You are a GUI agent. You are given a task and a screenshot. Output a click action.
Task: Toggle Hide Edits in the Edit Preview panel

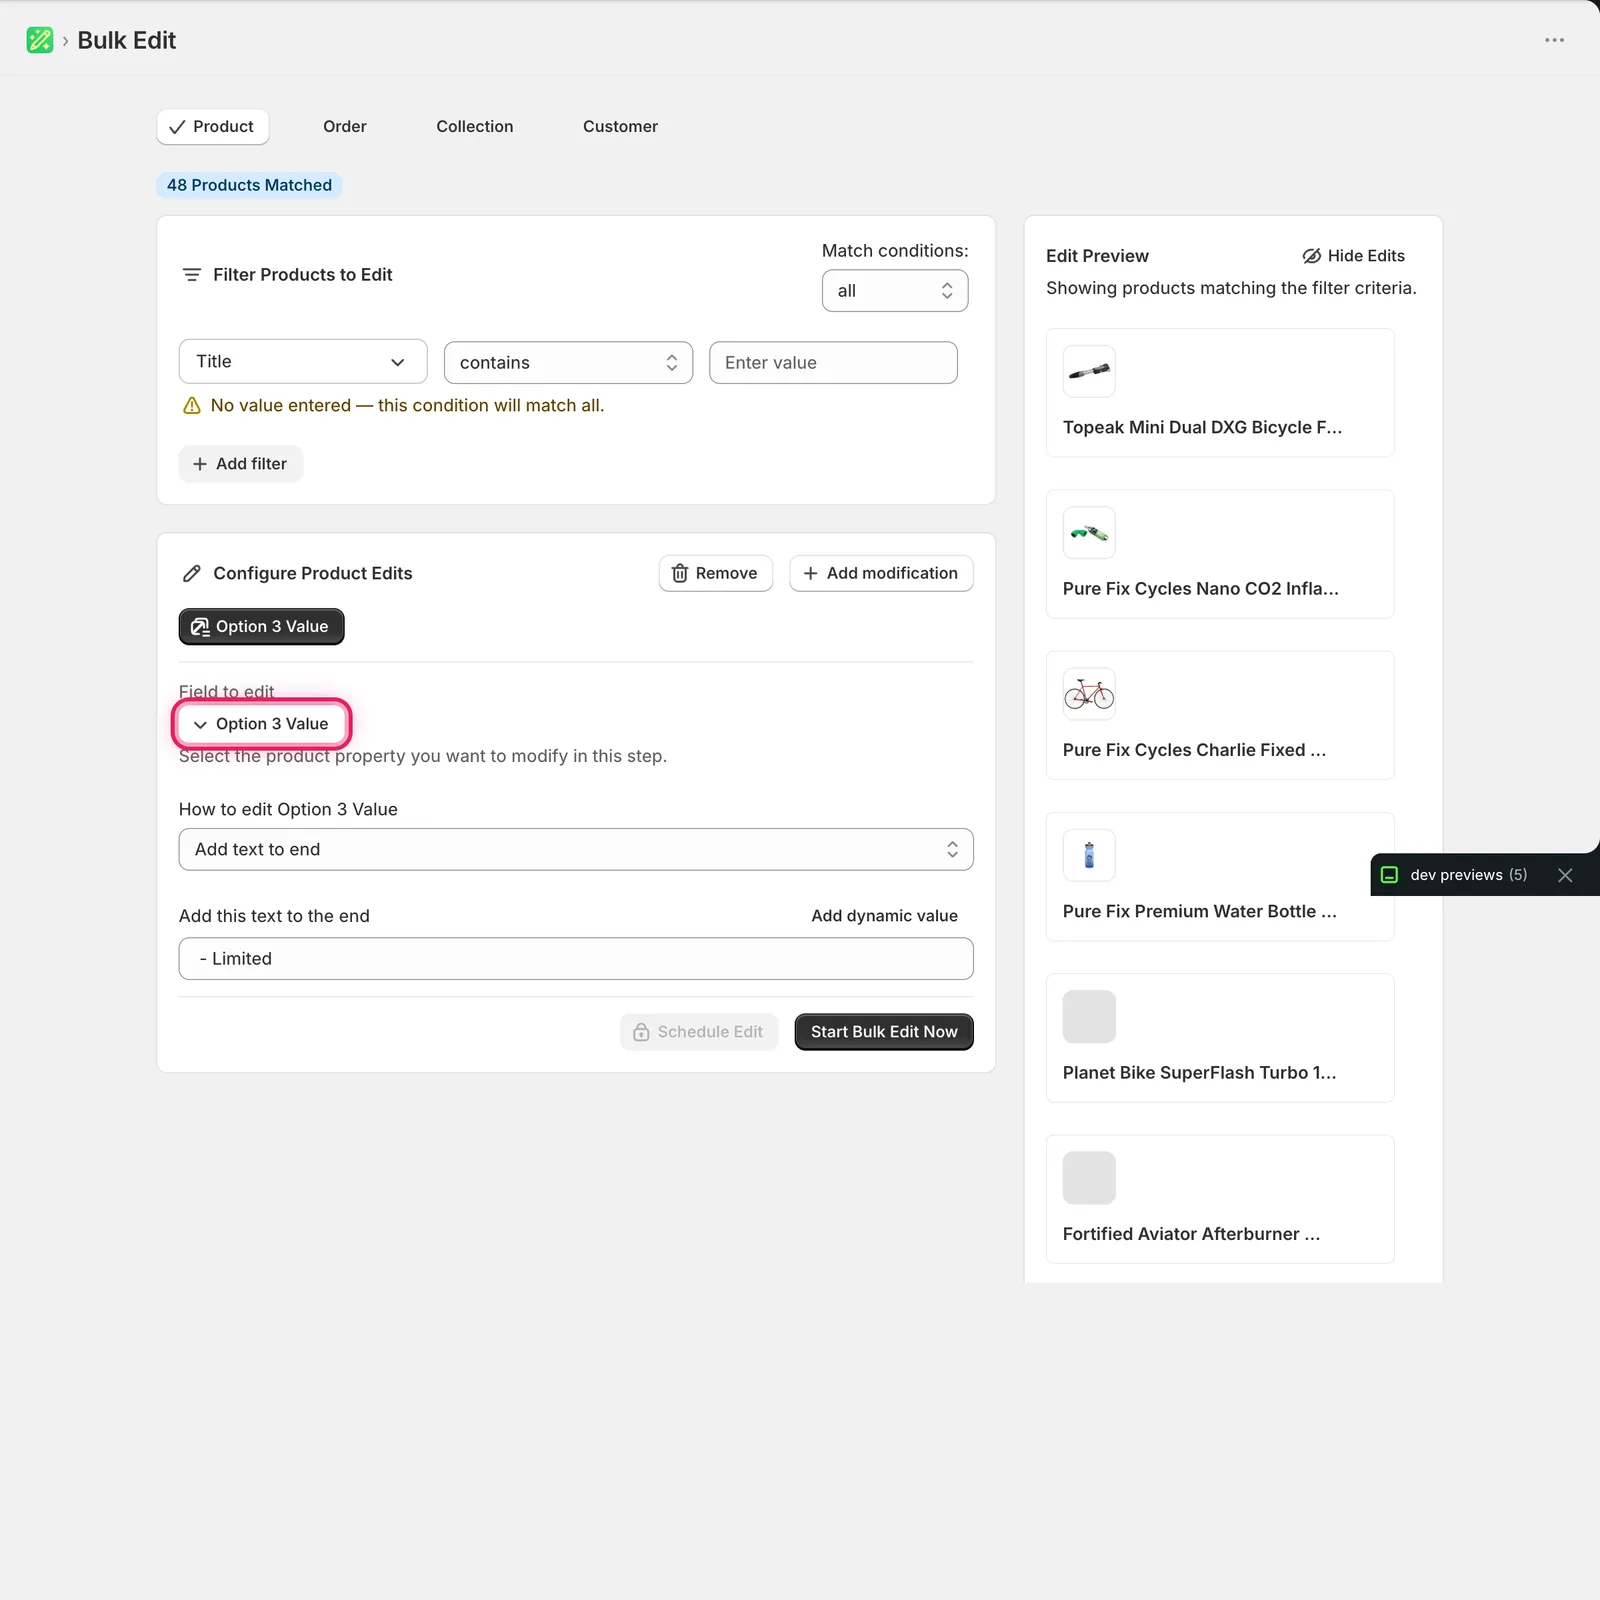coord(1353,256)
